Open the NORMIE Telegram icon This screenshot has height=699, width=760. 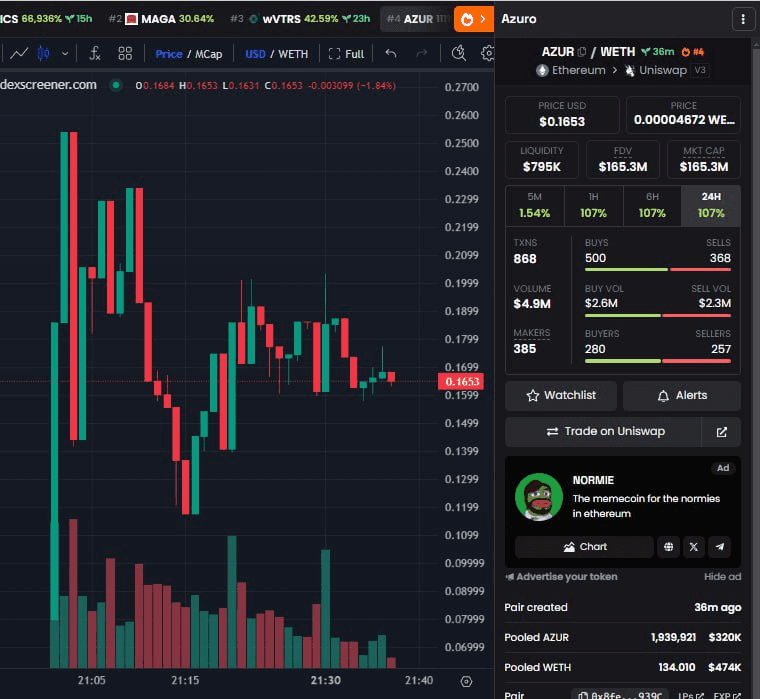719,547
